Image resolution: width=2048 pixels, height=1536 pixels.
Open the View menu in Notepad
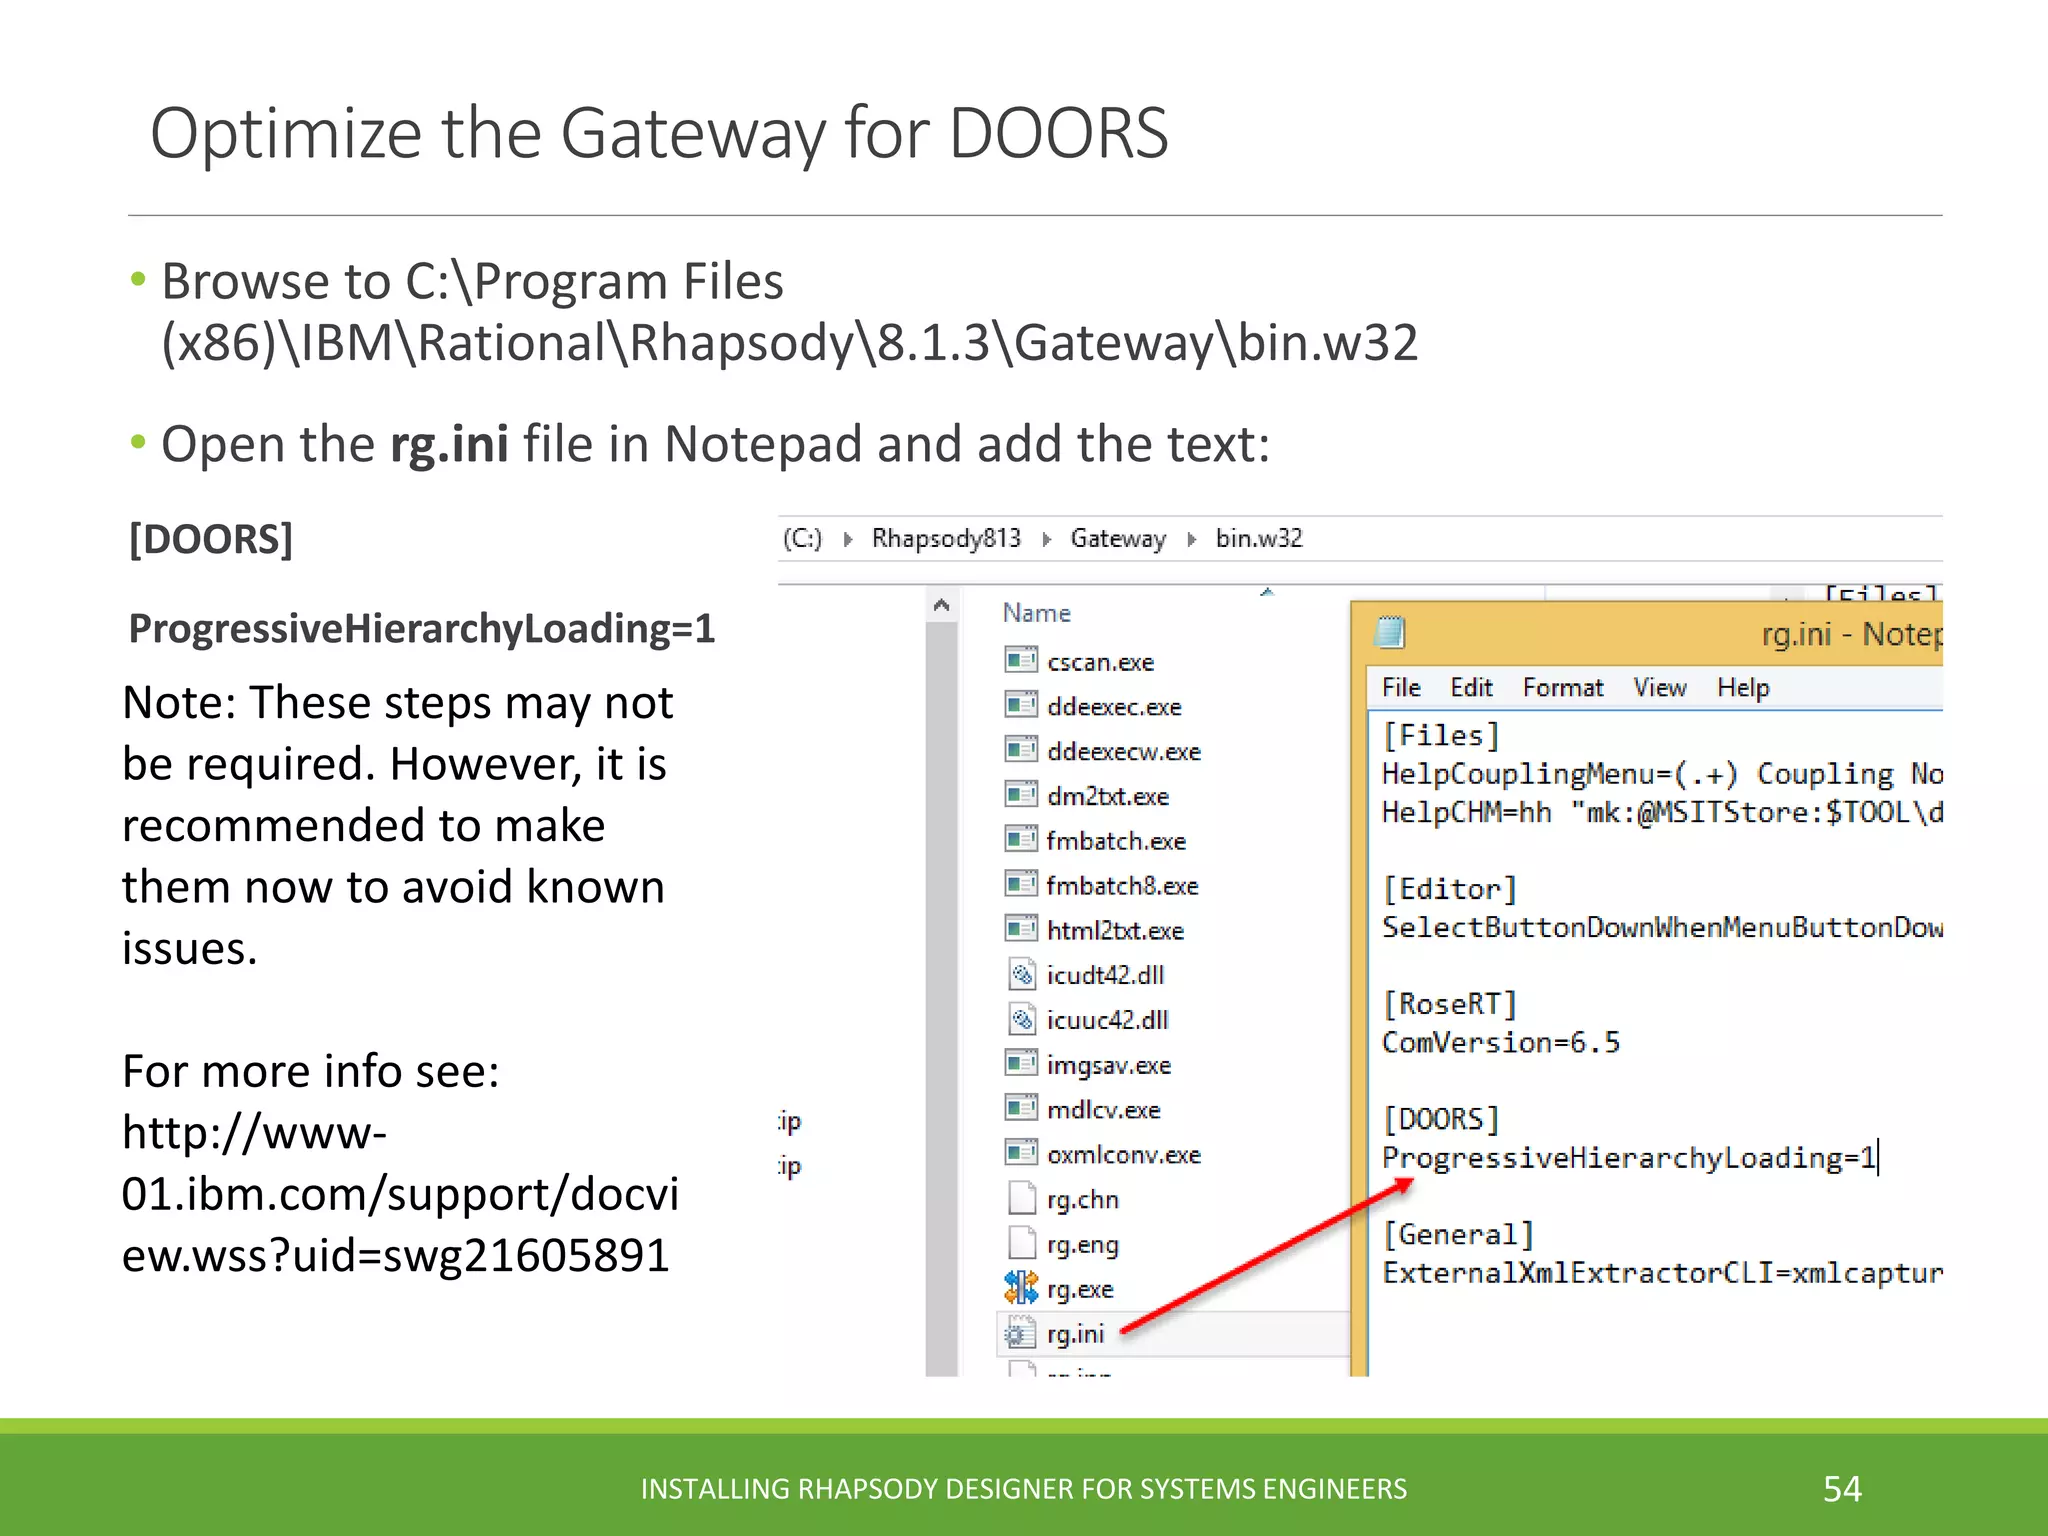click(1659, 688)
